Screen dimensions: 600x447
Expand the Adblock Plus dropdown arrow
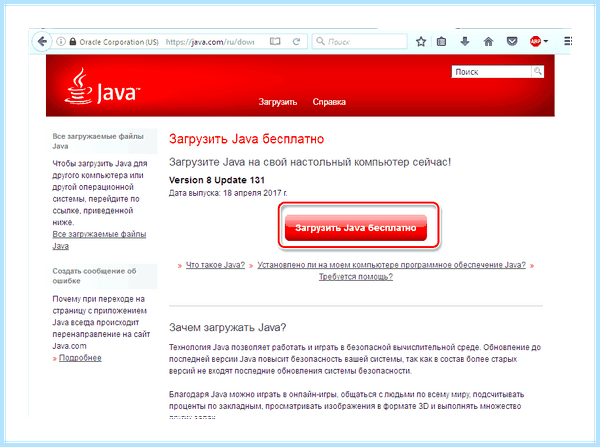pyautogui.click(x=546, y=41)
